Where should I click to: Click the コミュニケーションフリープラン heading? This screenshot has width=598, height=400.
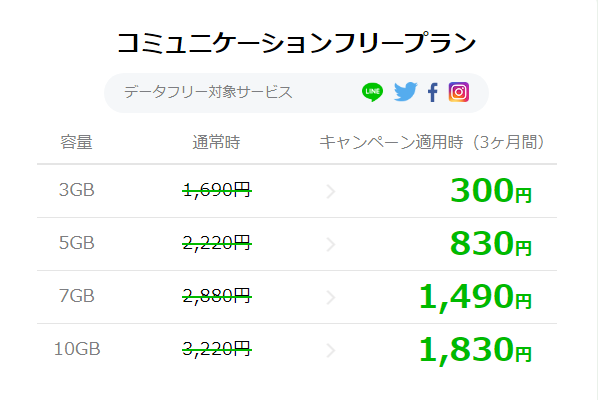[296, 43]
